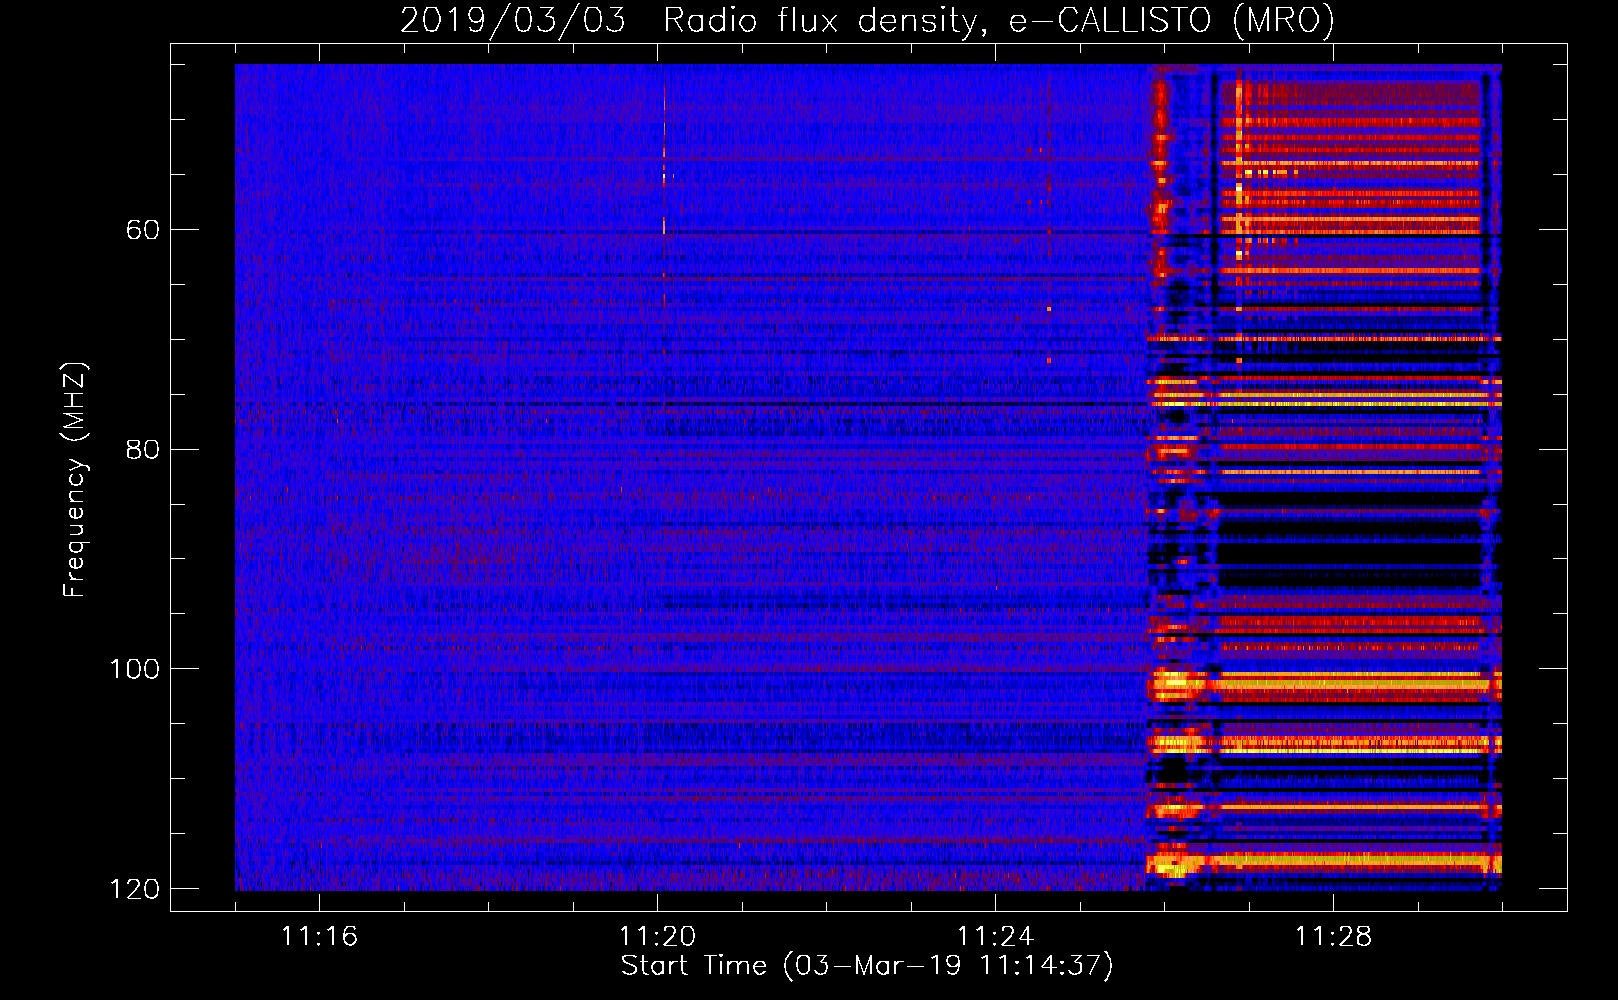Click the 11:28 time tick label
Screen dimensions: 1618x1000
tap(1333, 937)
